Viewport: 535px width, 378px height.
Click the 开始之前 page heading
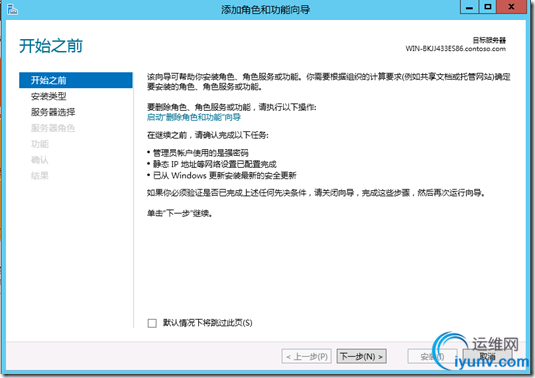(x=51, y=46)
